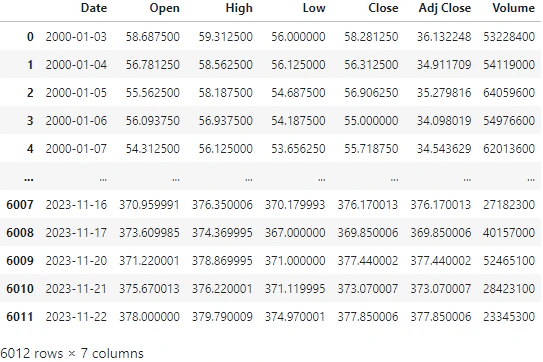Click the 6012 rows × 7 columns summary

[x=72, y=354]
